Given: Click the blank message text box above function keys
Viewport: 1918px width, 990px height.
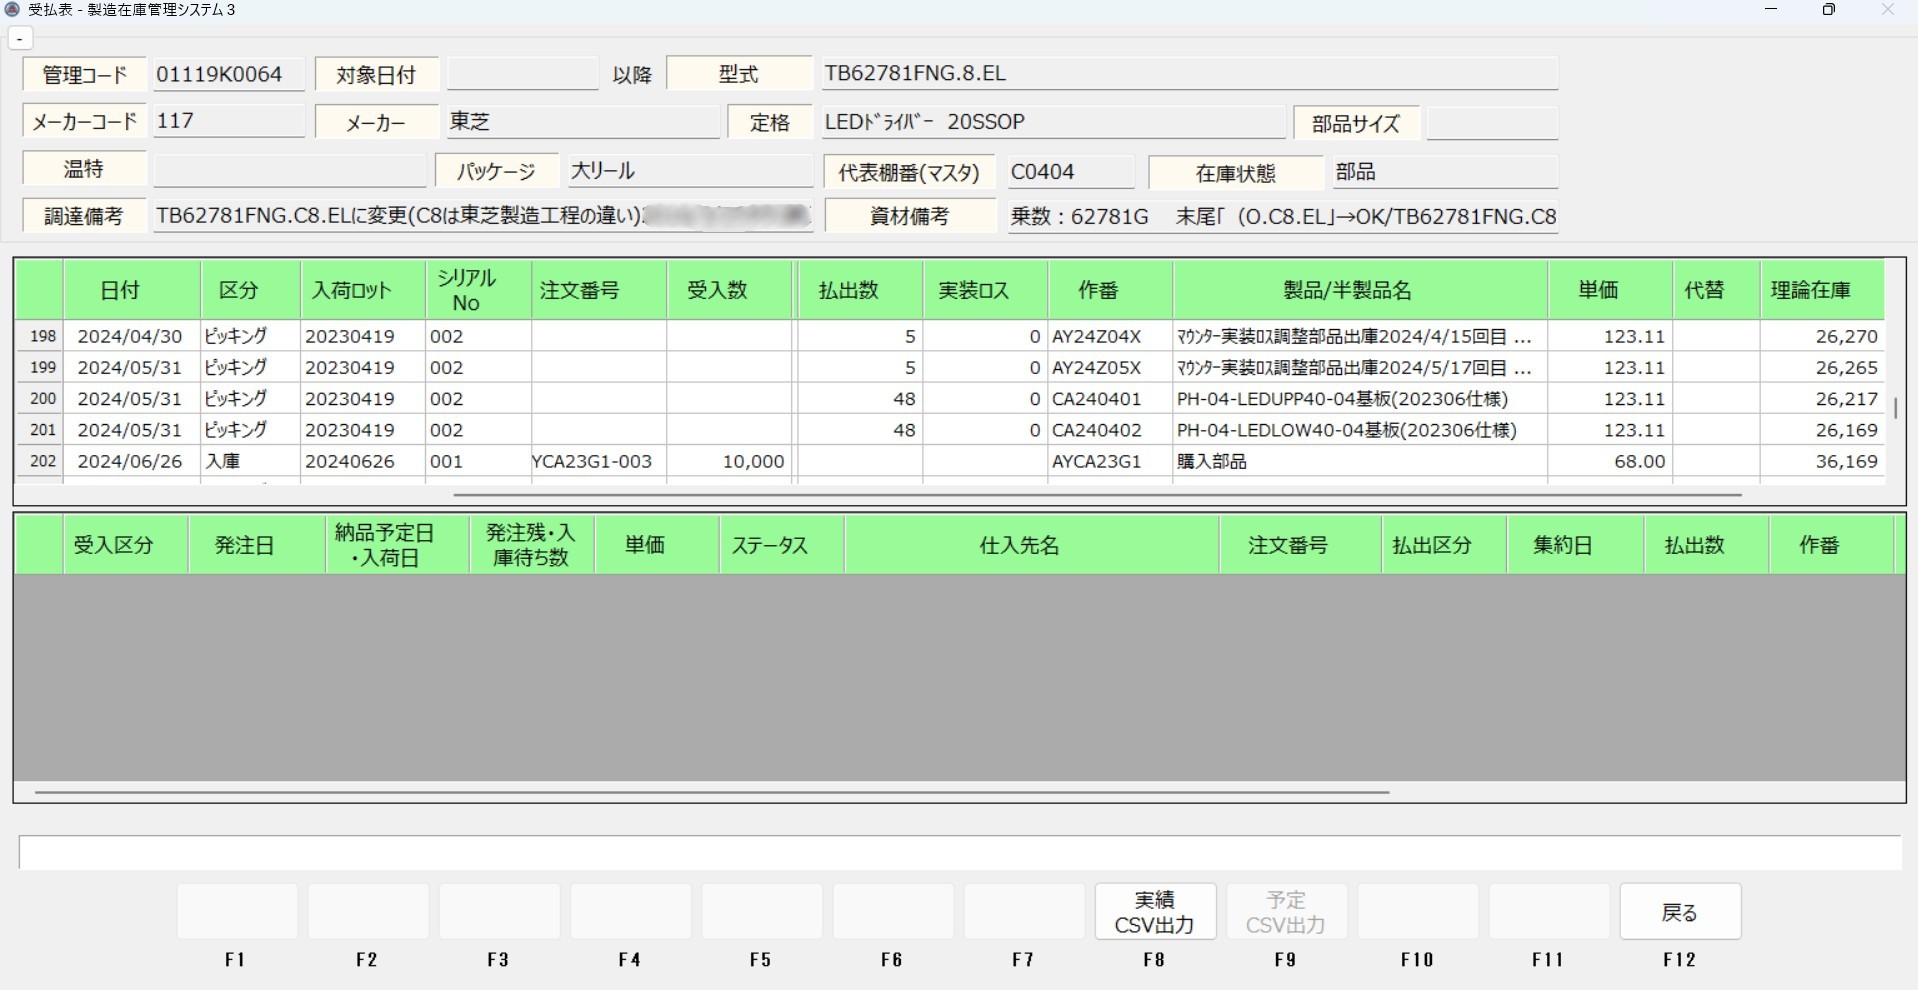Looking at the screenshot, I should point(958,853).
